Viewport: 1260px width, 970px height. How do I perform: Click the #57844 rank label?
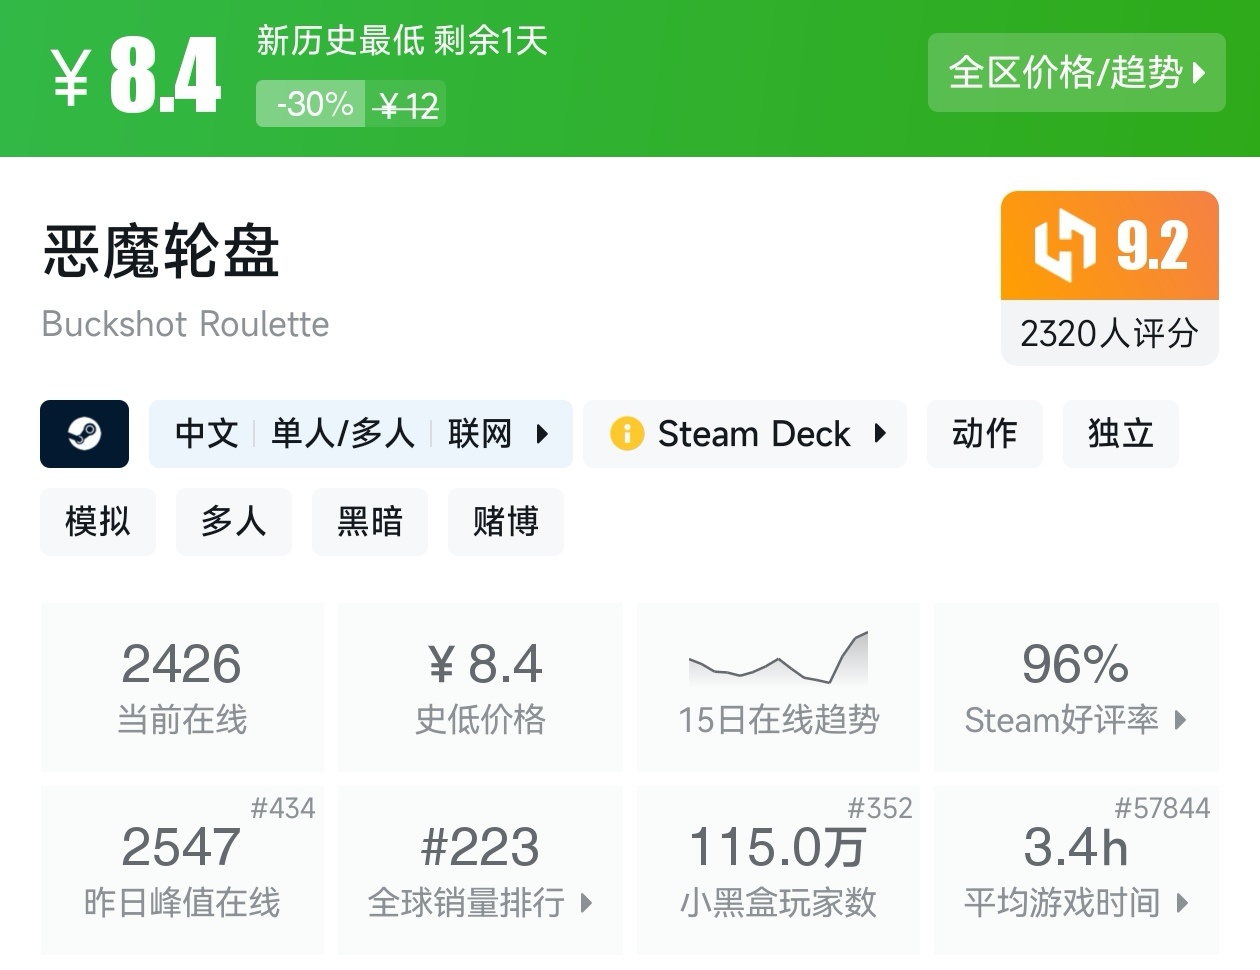coord(1162,808)
